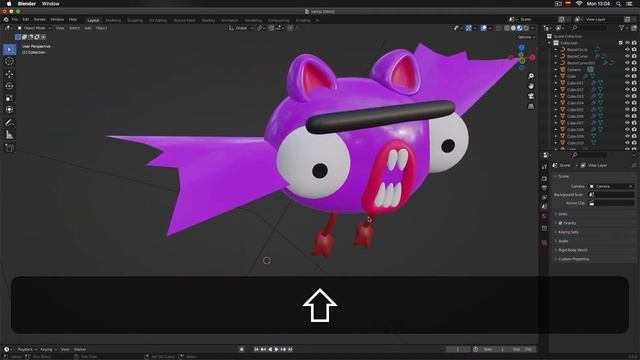Toggle X-ray display in viewport header
This screenshot has height=360, width=640.
[x=498, y=28]
